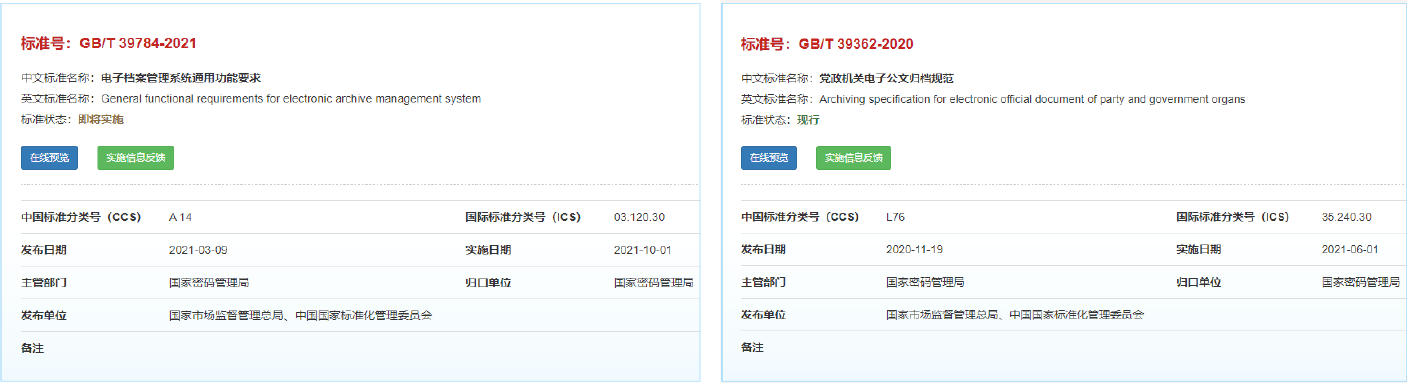Click 主管部门 value 国家密码管理局 in GB/T 39784-2021 card
Screen dimensions: 1407x383
208,283
